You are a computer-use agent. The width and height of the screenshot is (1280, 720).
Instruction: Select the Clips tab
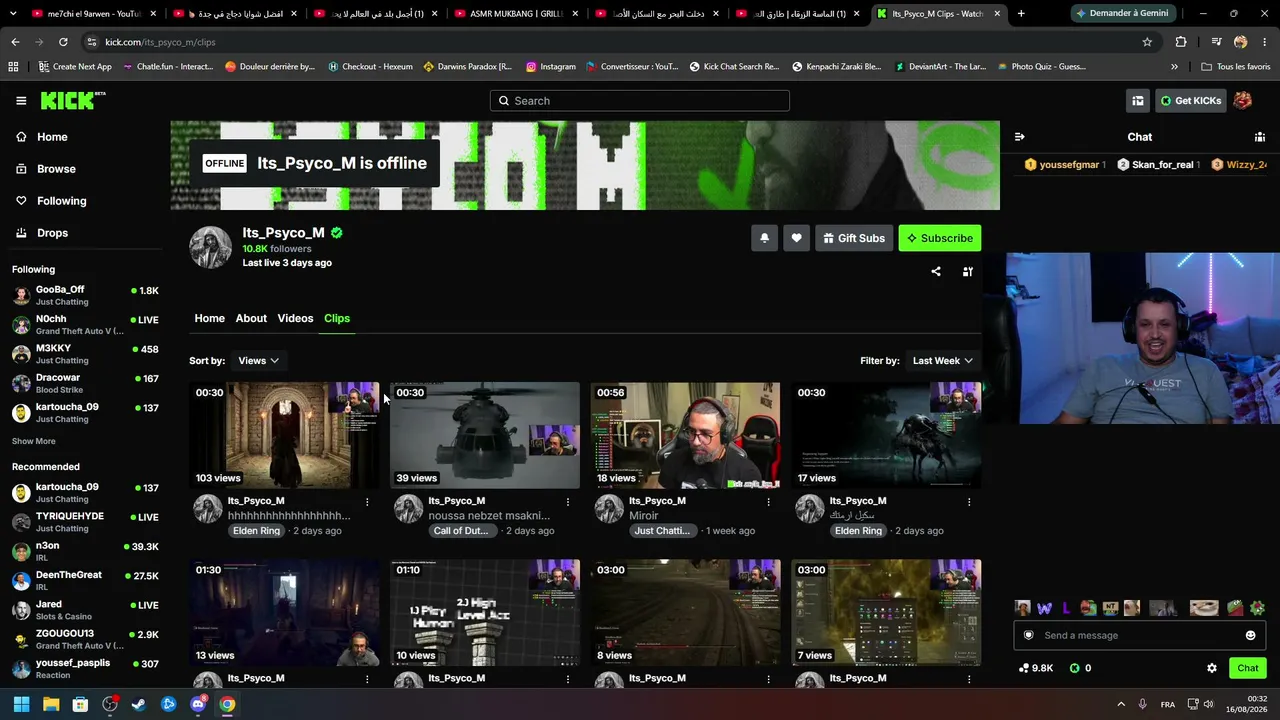337,318
